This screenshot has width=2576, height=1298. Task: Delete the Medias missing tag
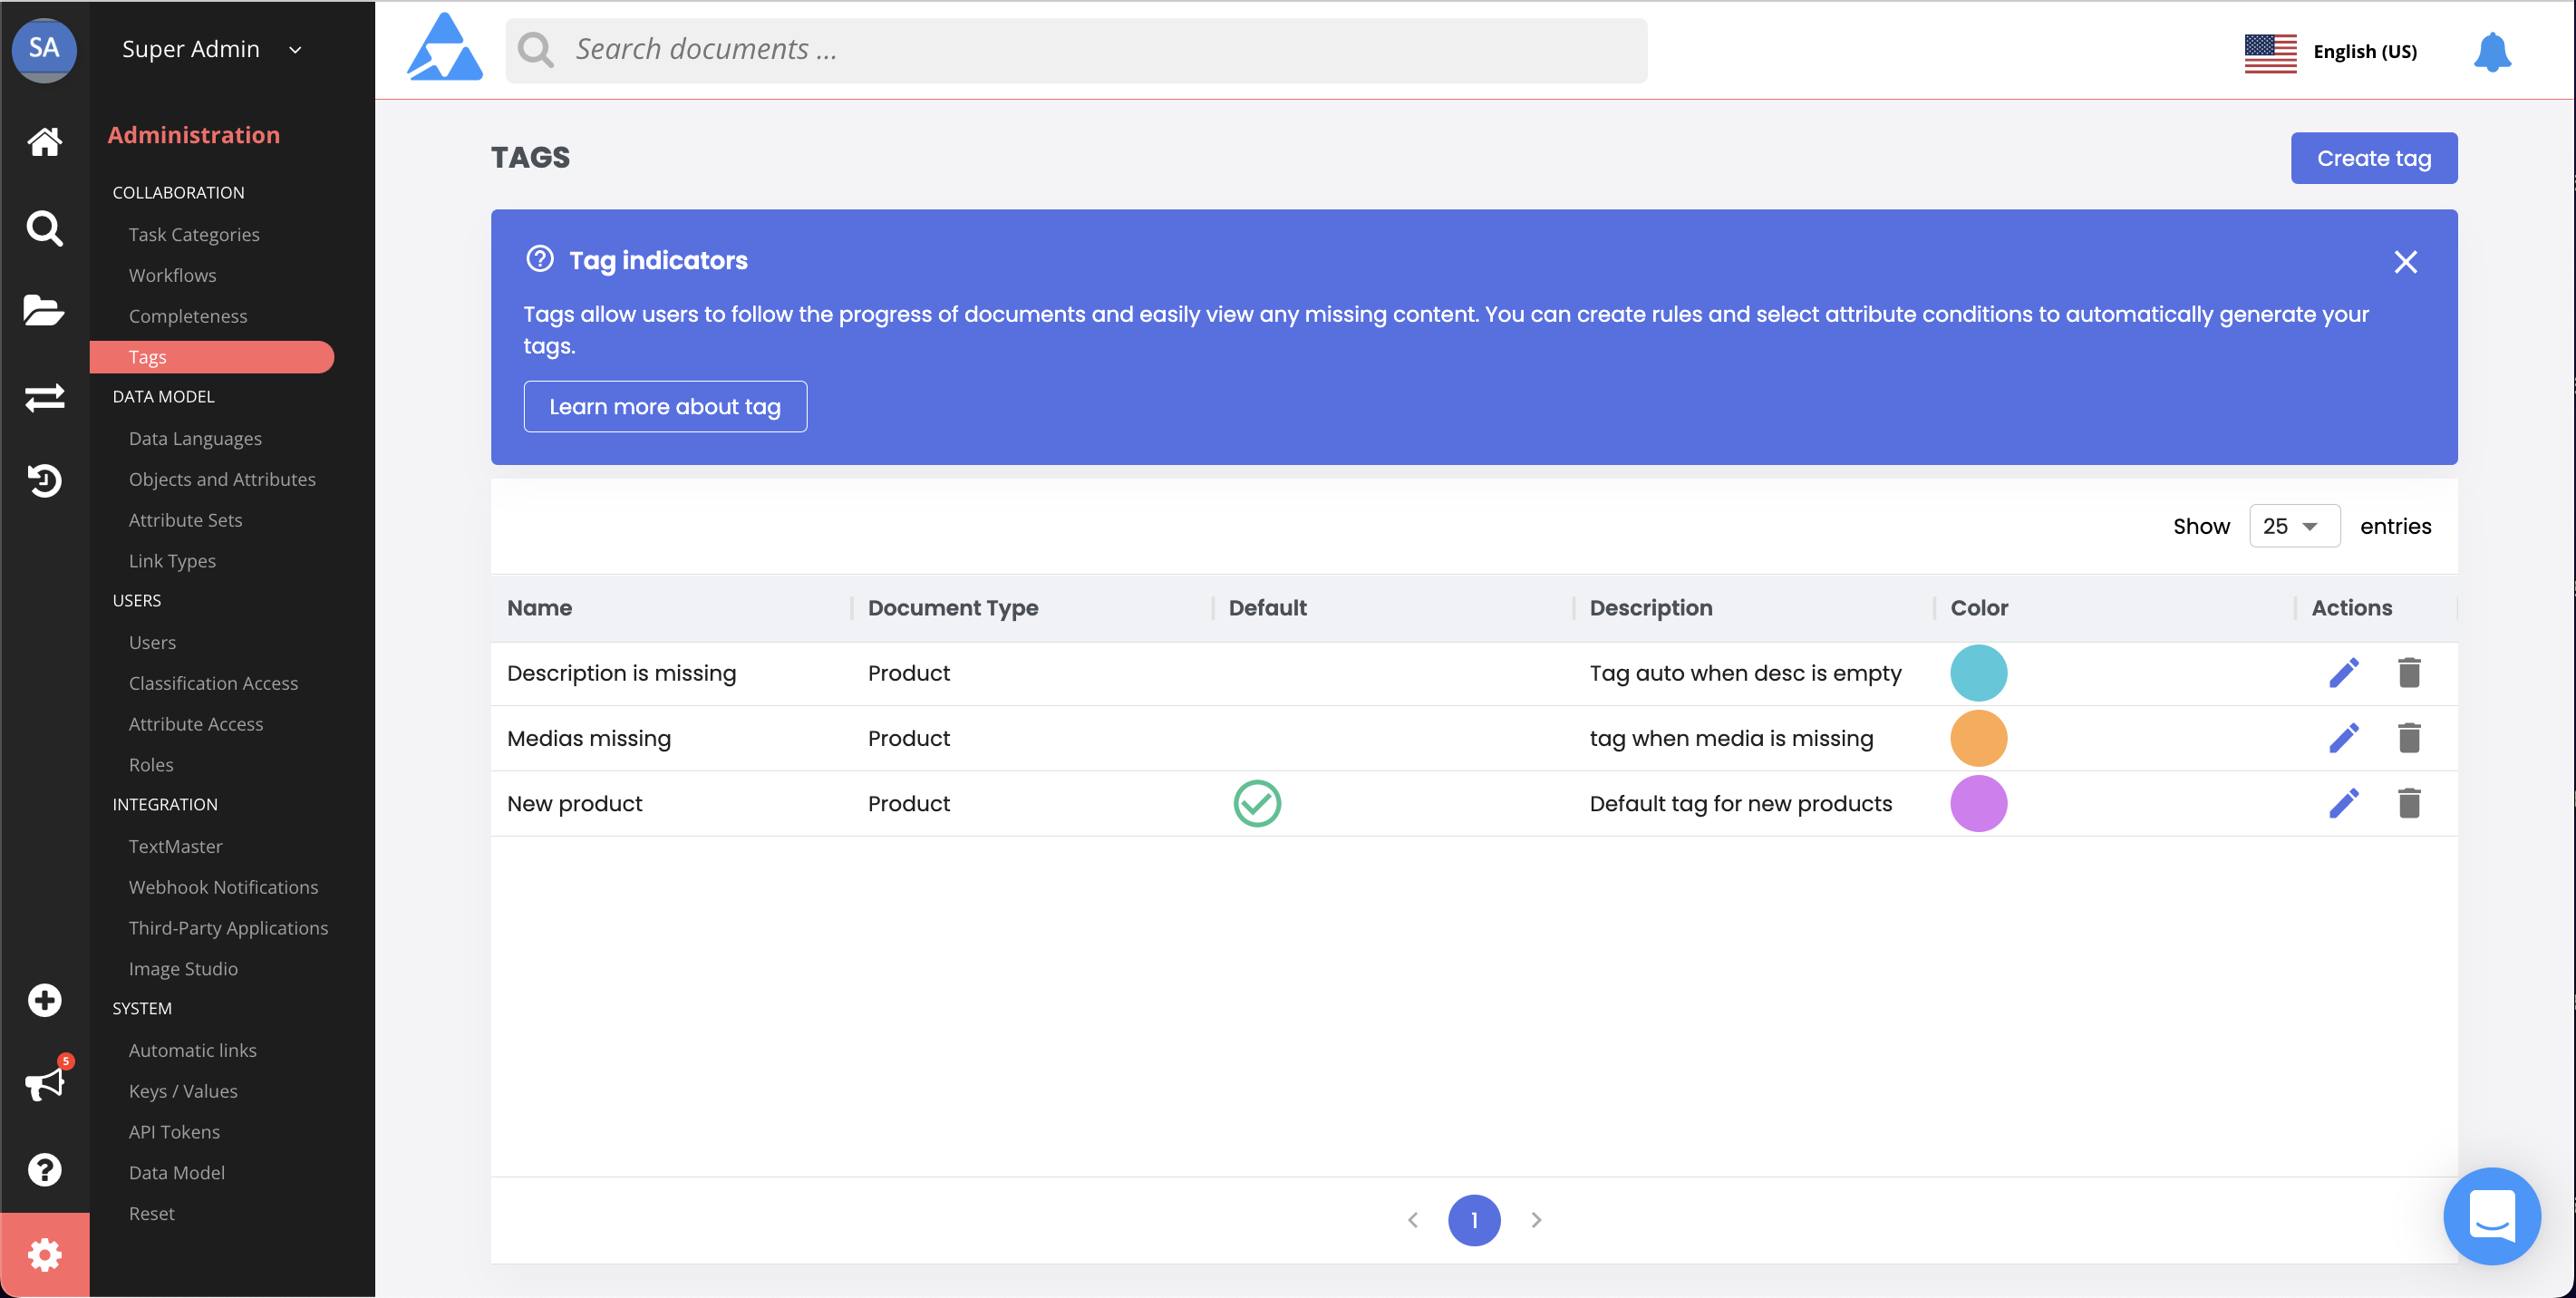point(2409,738)
